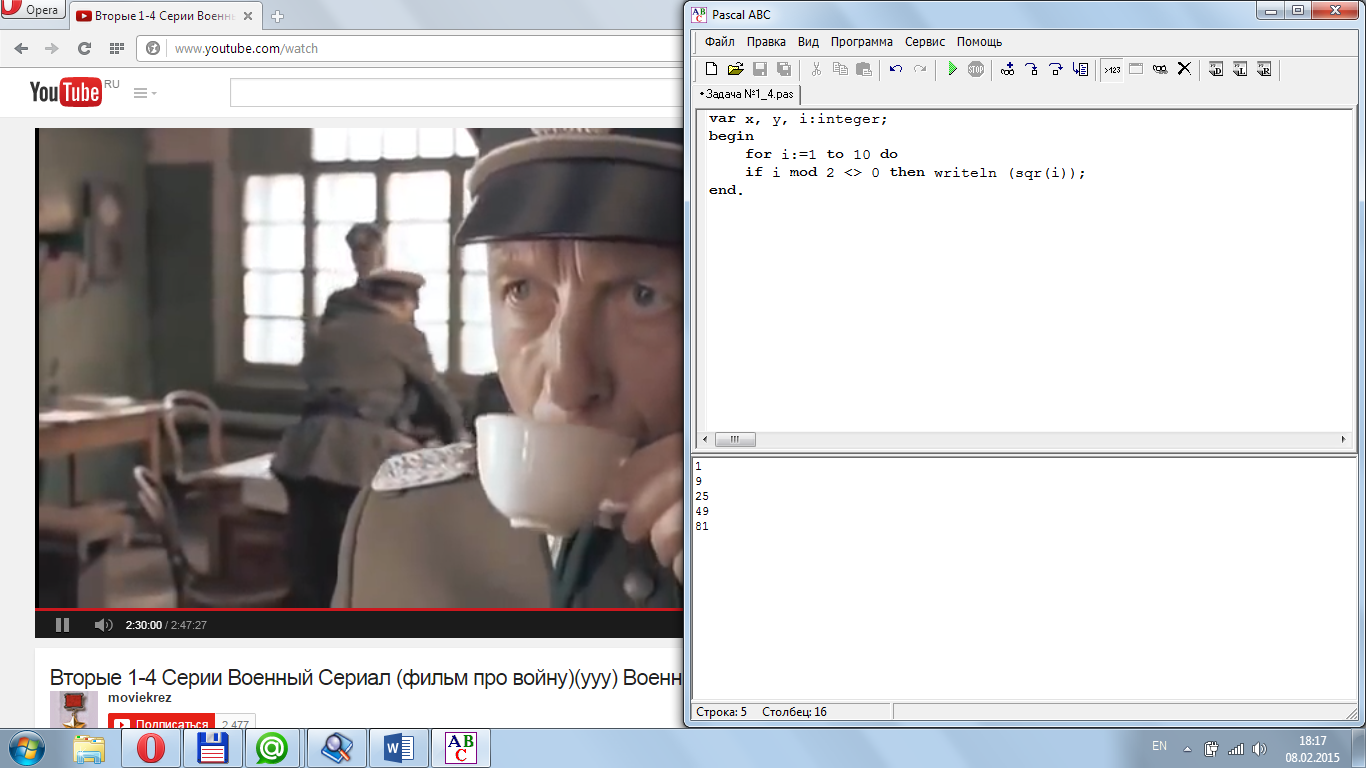
Task: Pause the YouTube video playback
Action: (x=62, y=625)
